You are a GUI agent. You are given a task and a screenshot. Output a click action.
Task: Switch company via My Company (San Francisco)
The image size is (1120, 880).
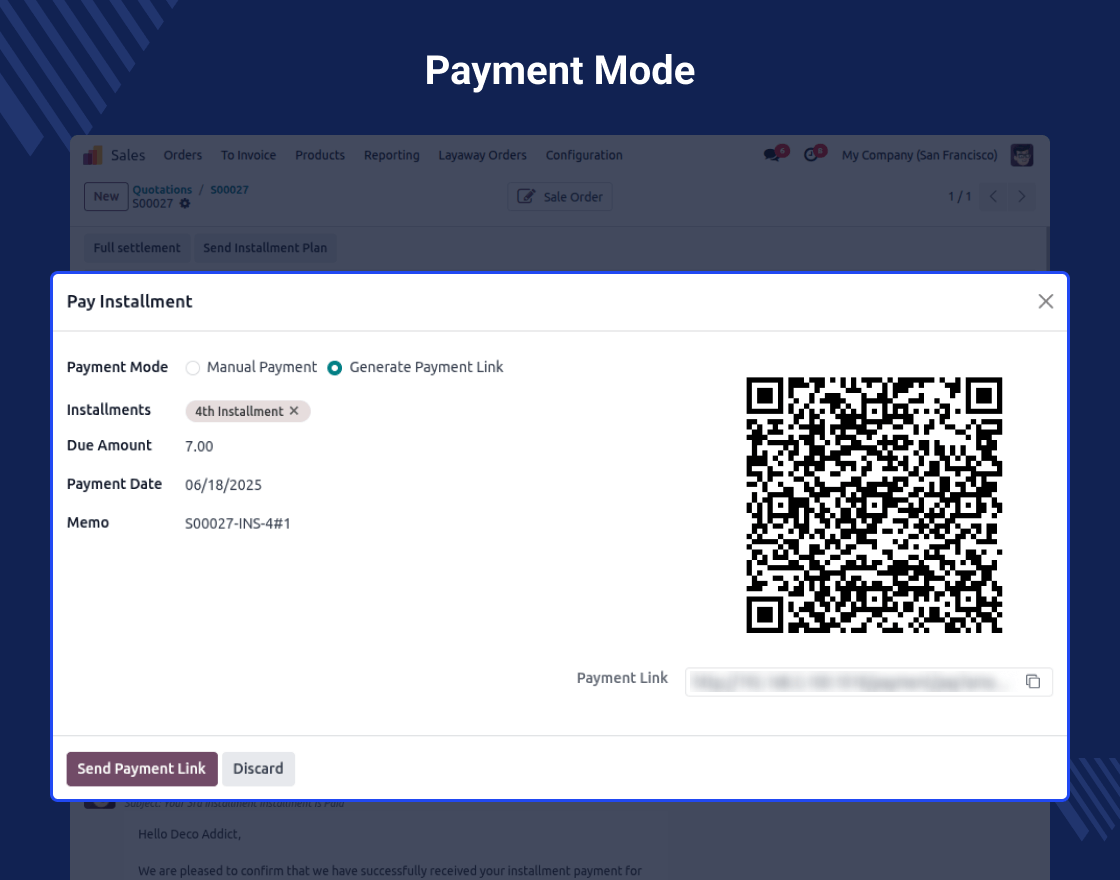click(919, 155)
